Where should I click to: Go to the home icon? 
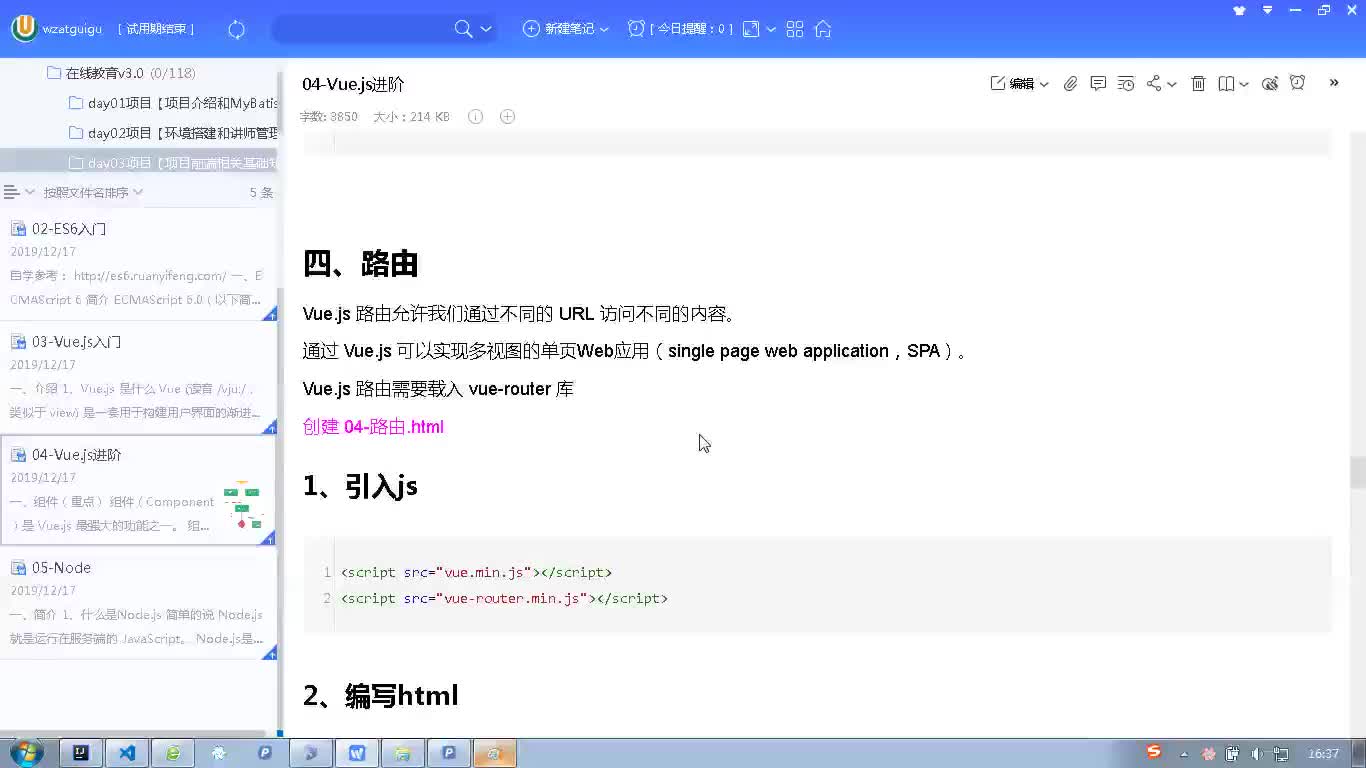point(823,29)
